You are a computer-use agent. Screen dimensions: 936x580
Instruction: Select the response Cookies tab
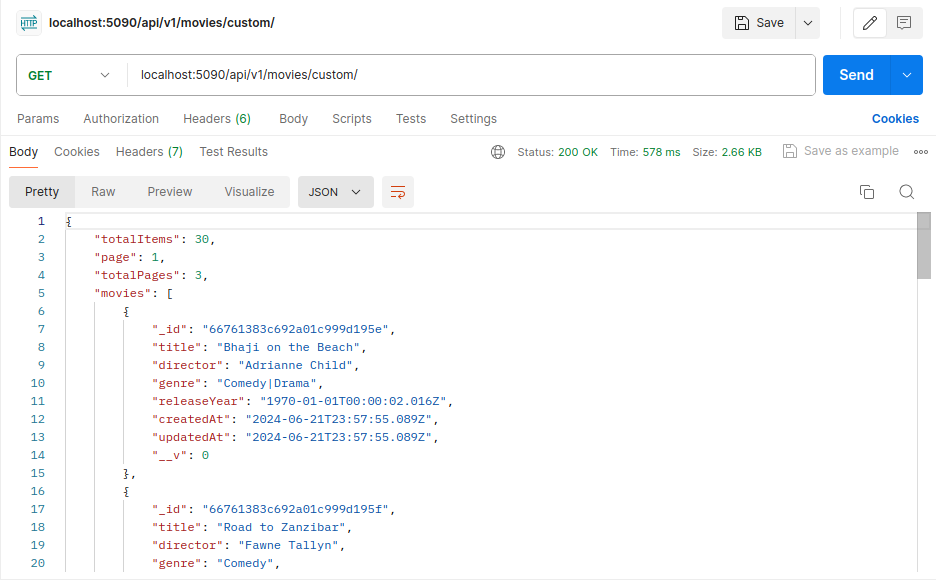(77, 152)
